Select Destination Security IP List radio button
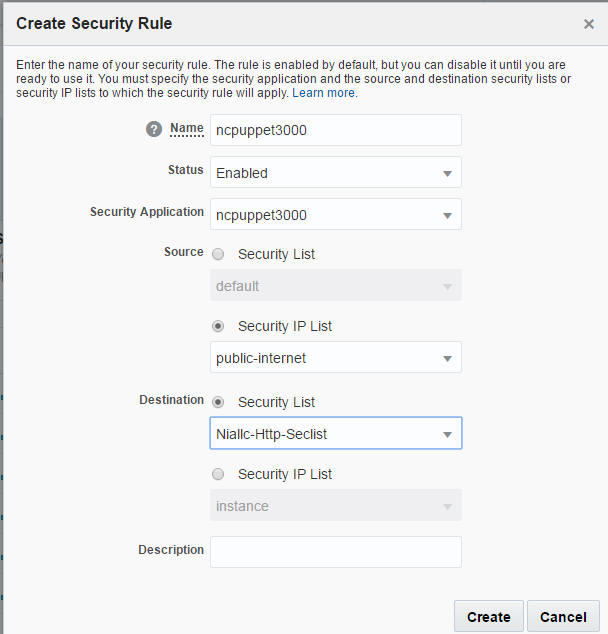Image resolution: width=608 pixels, height=634 pixels. (x=218, y=474)
